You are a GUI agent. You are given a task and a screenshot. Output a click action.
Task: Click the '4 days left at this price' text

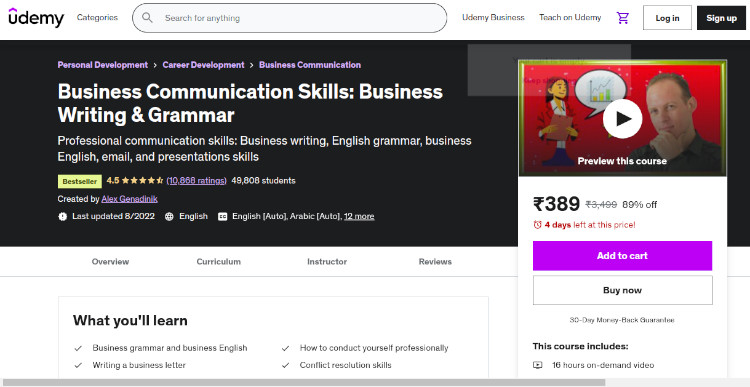(590, 224)
